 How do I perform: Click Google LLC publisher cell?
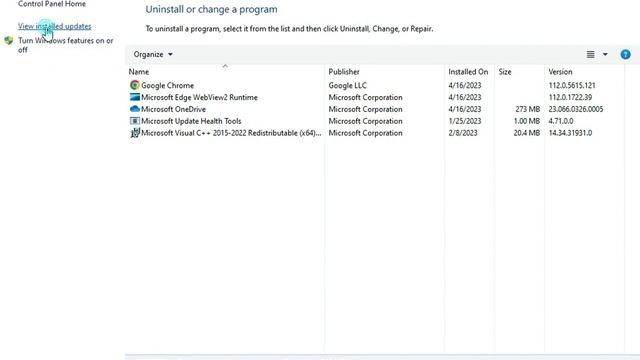click(x=348, y=85)
